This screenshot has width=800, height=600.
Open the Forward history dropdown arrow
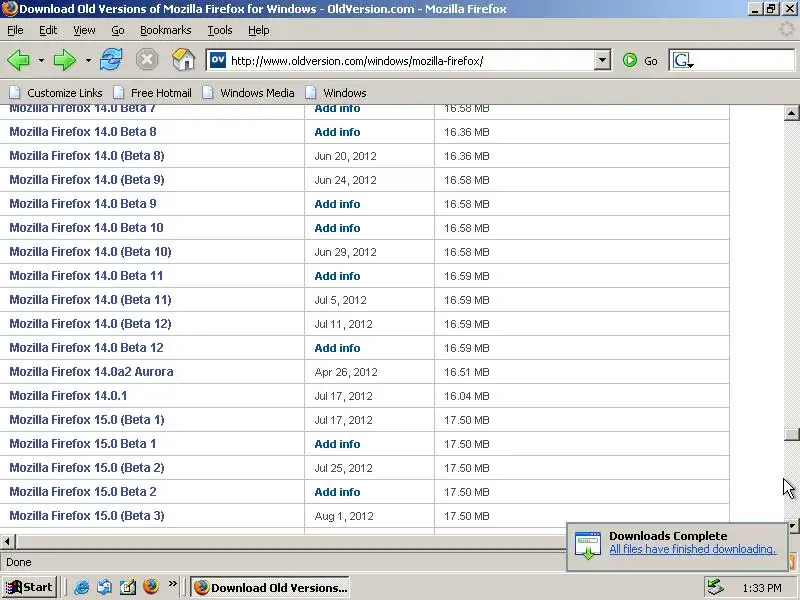tap(88, 61)
